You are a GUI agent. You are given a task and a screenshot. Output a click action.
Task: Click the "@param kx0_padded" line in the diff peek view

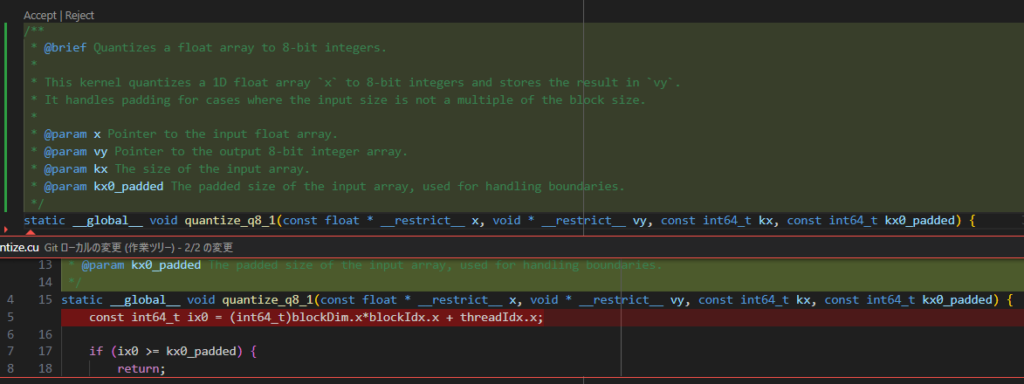365,265
